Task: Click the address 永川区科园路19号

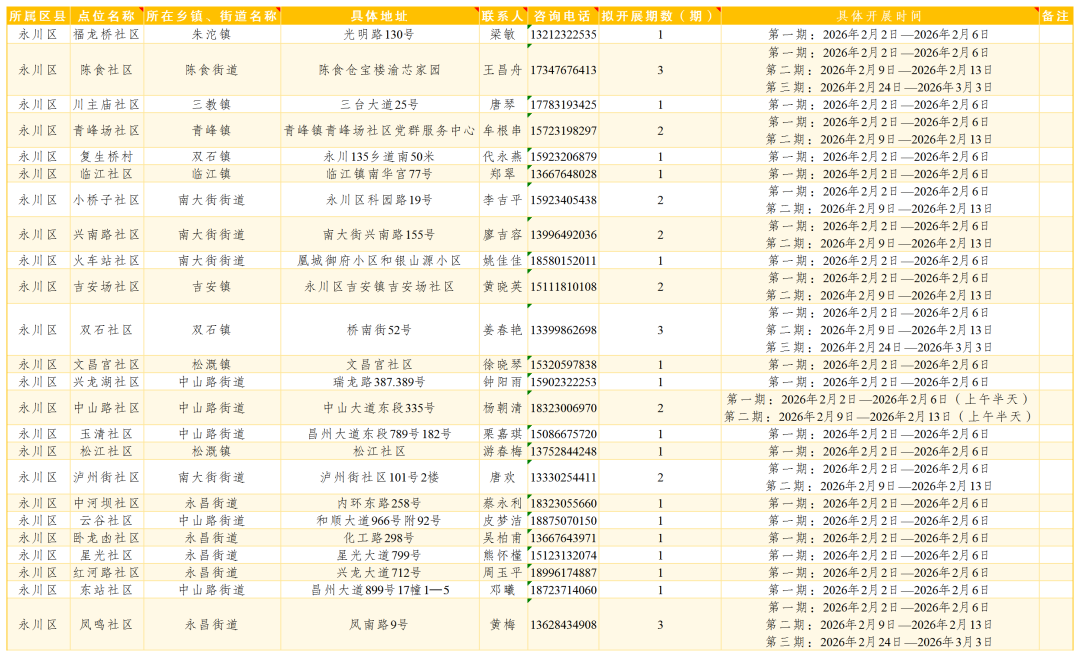Action: point(380,200)
